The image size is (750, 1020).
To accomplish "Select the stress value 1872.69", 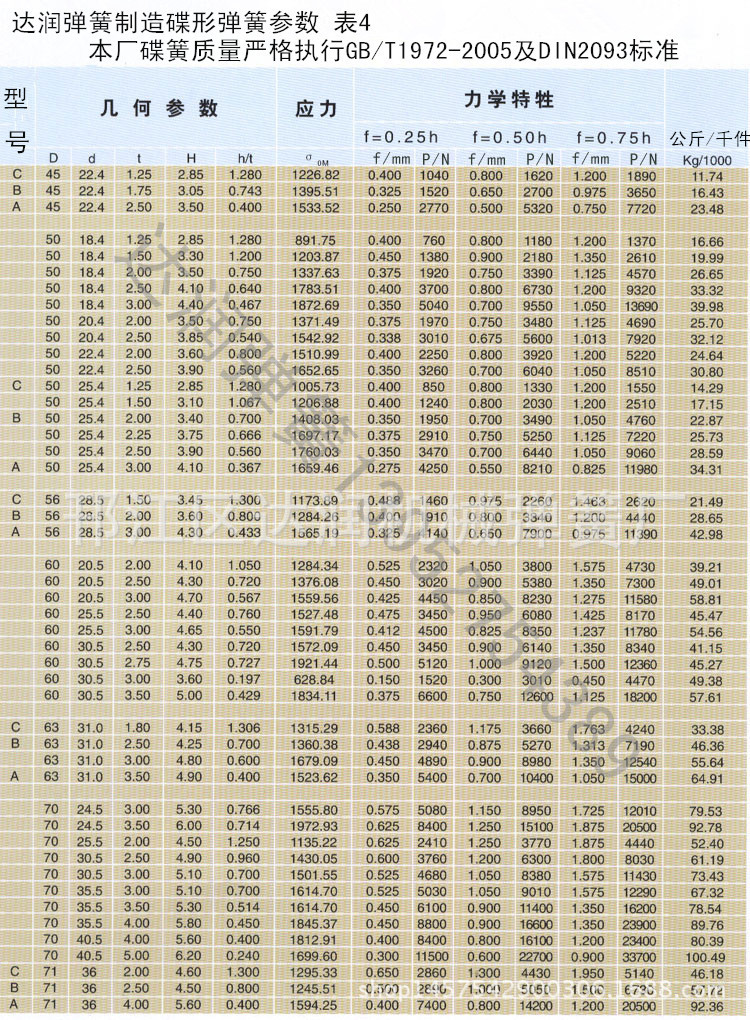I will 315,305.
